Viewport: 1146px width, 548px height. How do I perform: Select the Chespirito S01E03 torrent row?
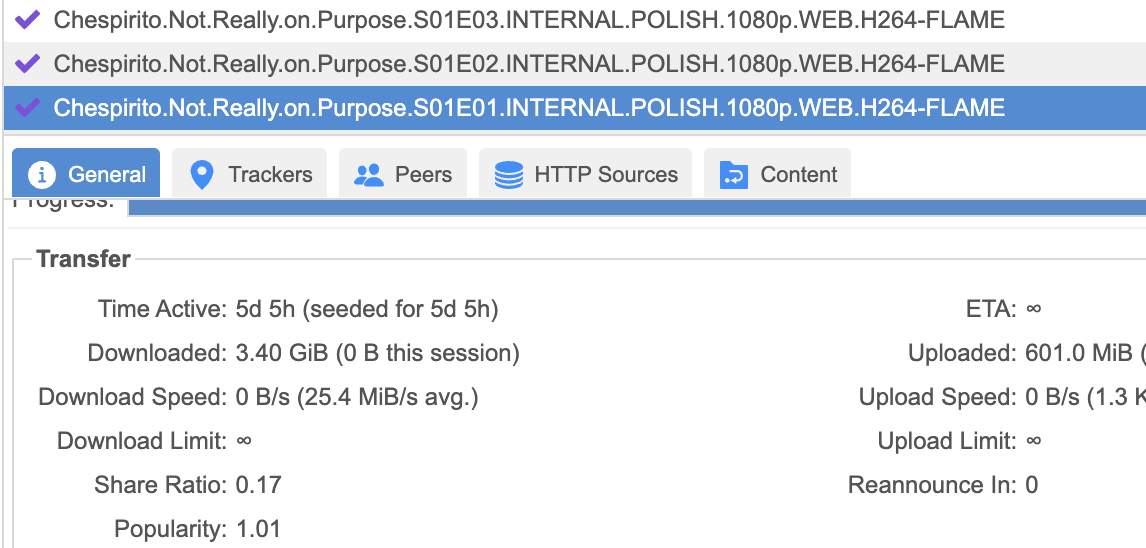(528, 19)
